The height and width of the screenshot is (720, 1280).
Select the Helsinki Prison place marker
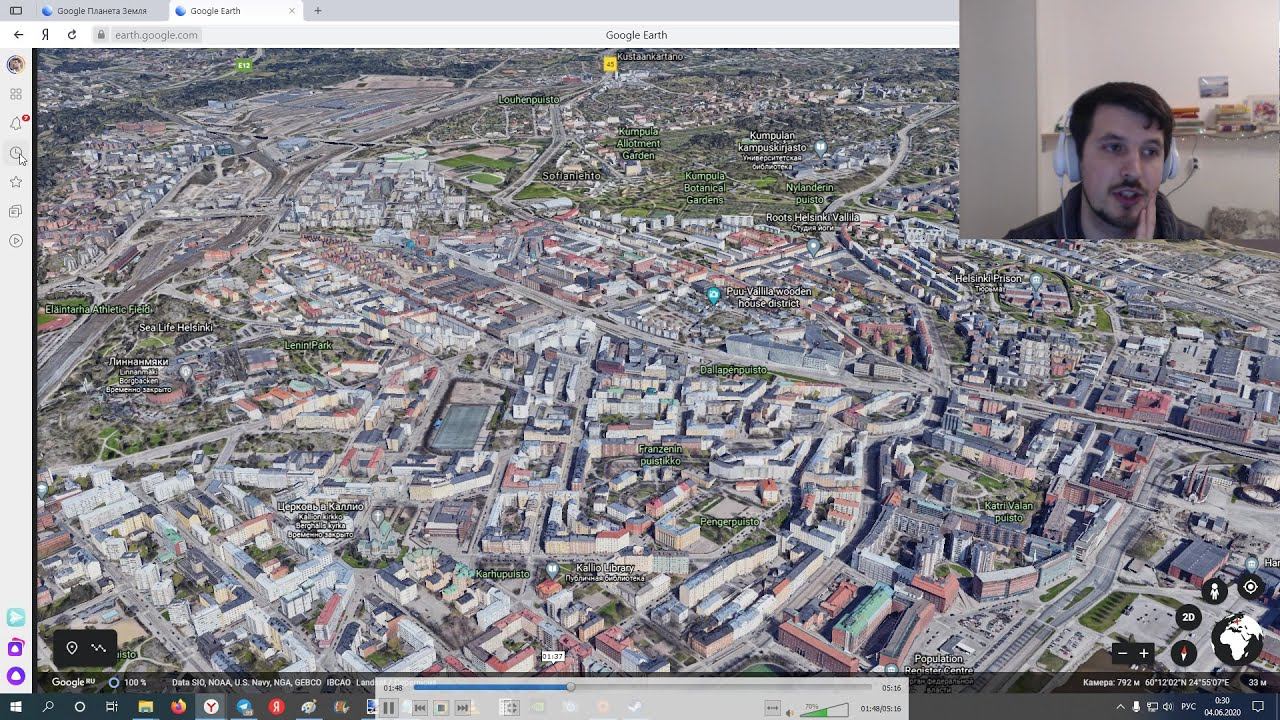[x=1036, y=281]
